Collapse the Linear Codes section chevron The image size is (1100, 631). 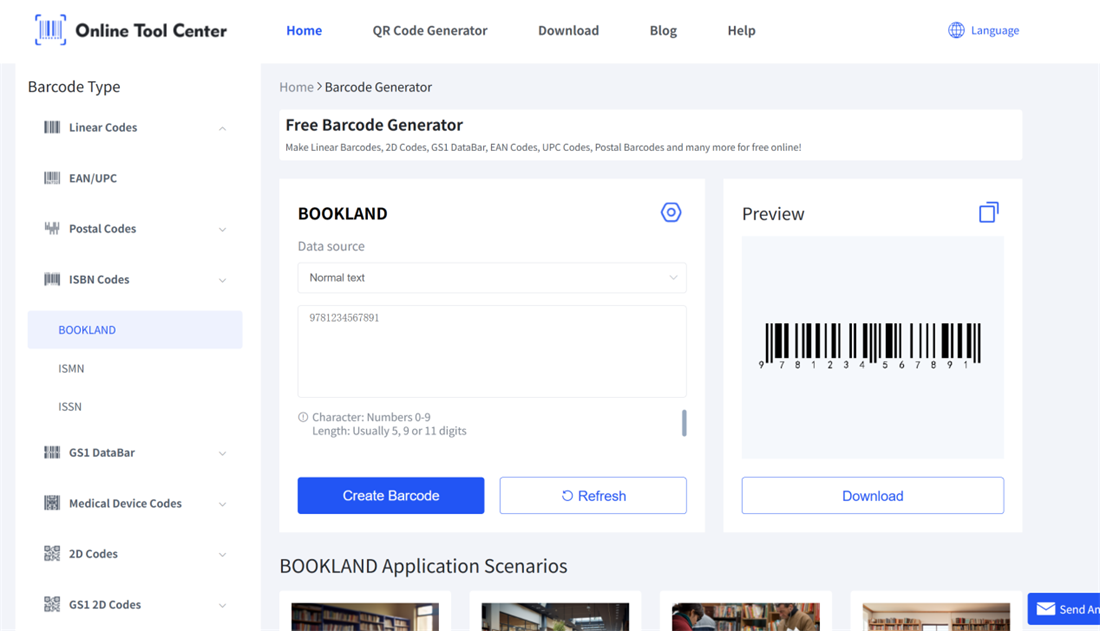point(222,128)
